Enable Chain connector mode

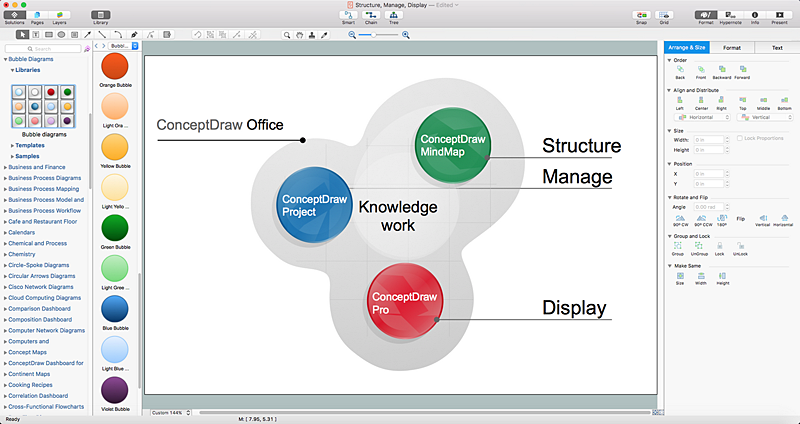(371, 15)
